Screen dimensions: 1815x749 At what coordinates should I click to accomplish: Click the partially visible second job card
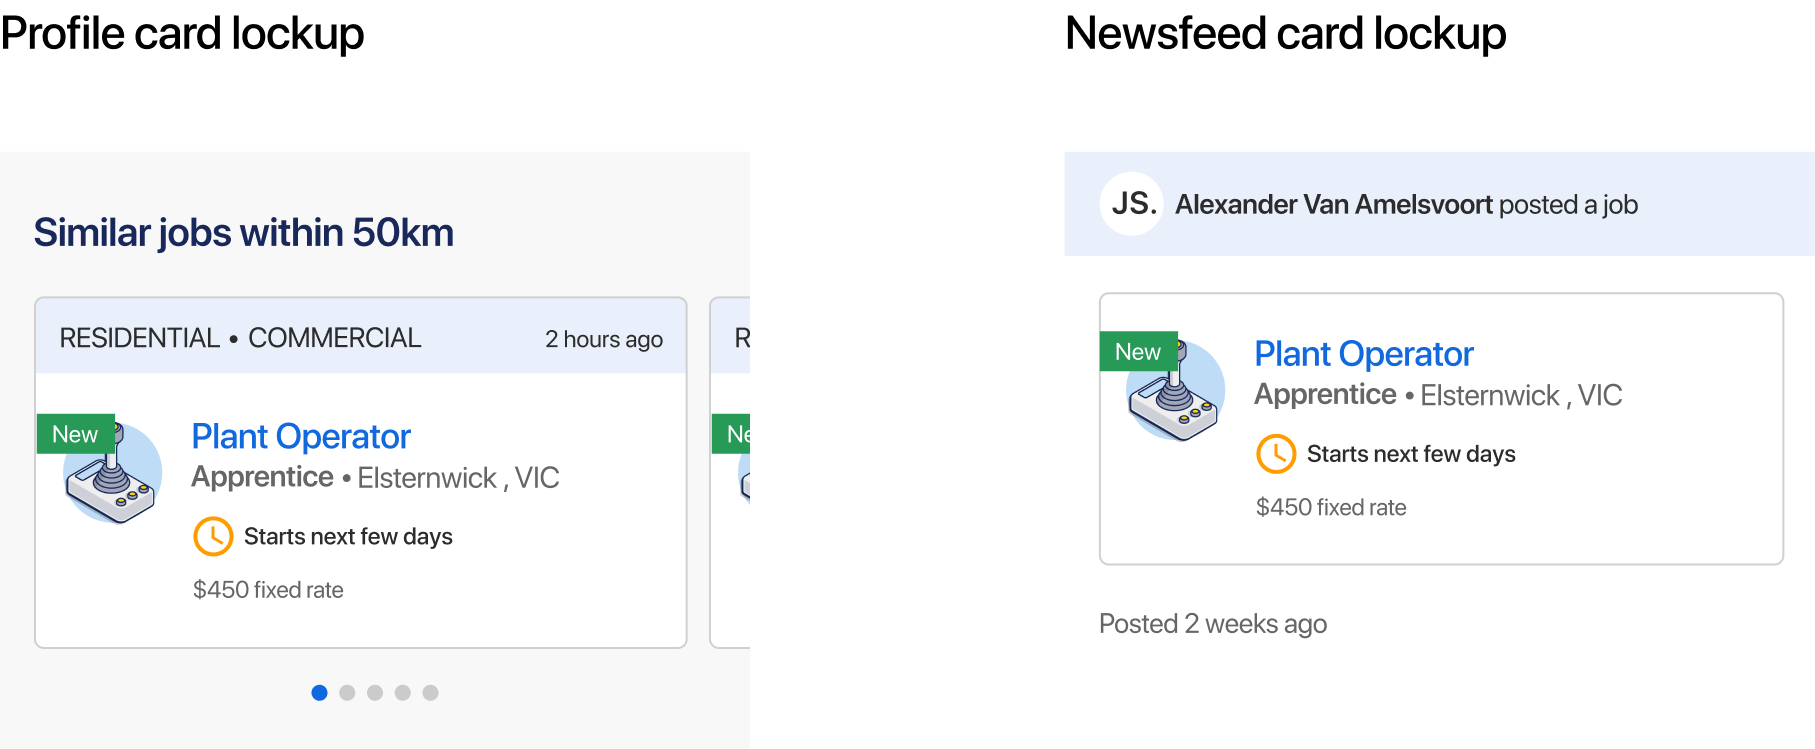730,472
